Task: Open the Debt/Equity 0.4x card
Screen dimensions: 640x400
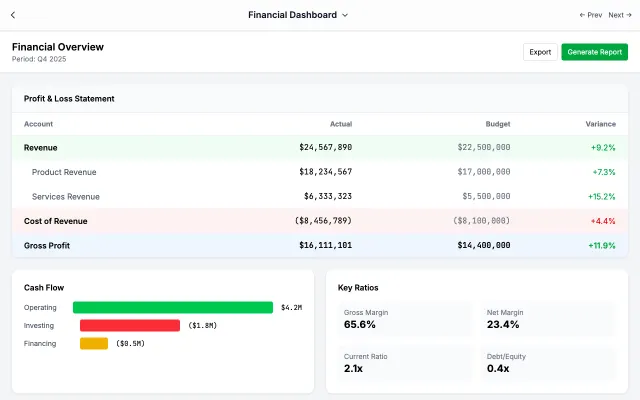Action: coord(548,363)
